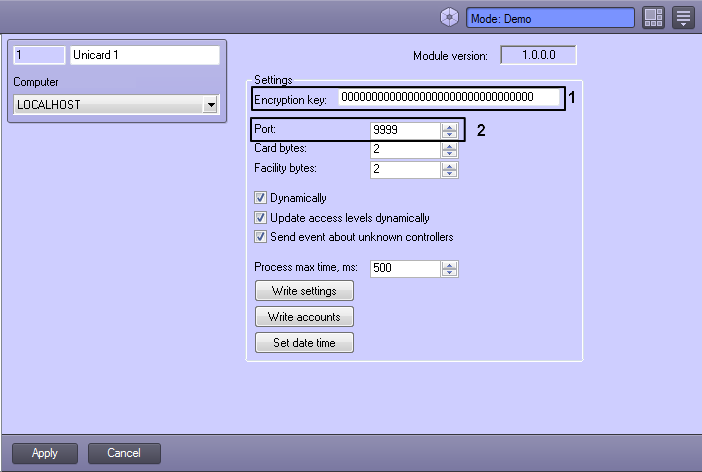
Task: Disable Send event about unknown controllers
Action: pos(260,236)
